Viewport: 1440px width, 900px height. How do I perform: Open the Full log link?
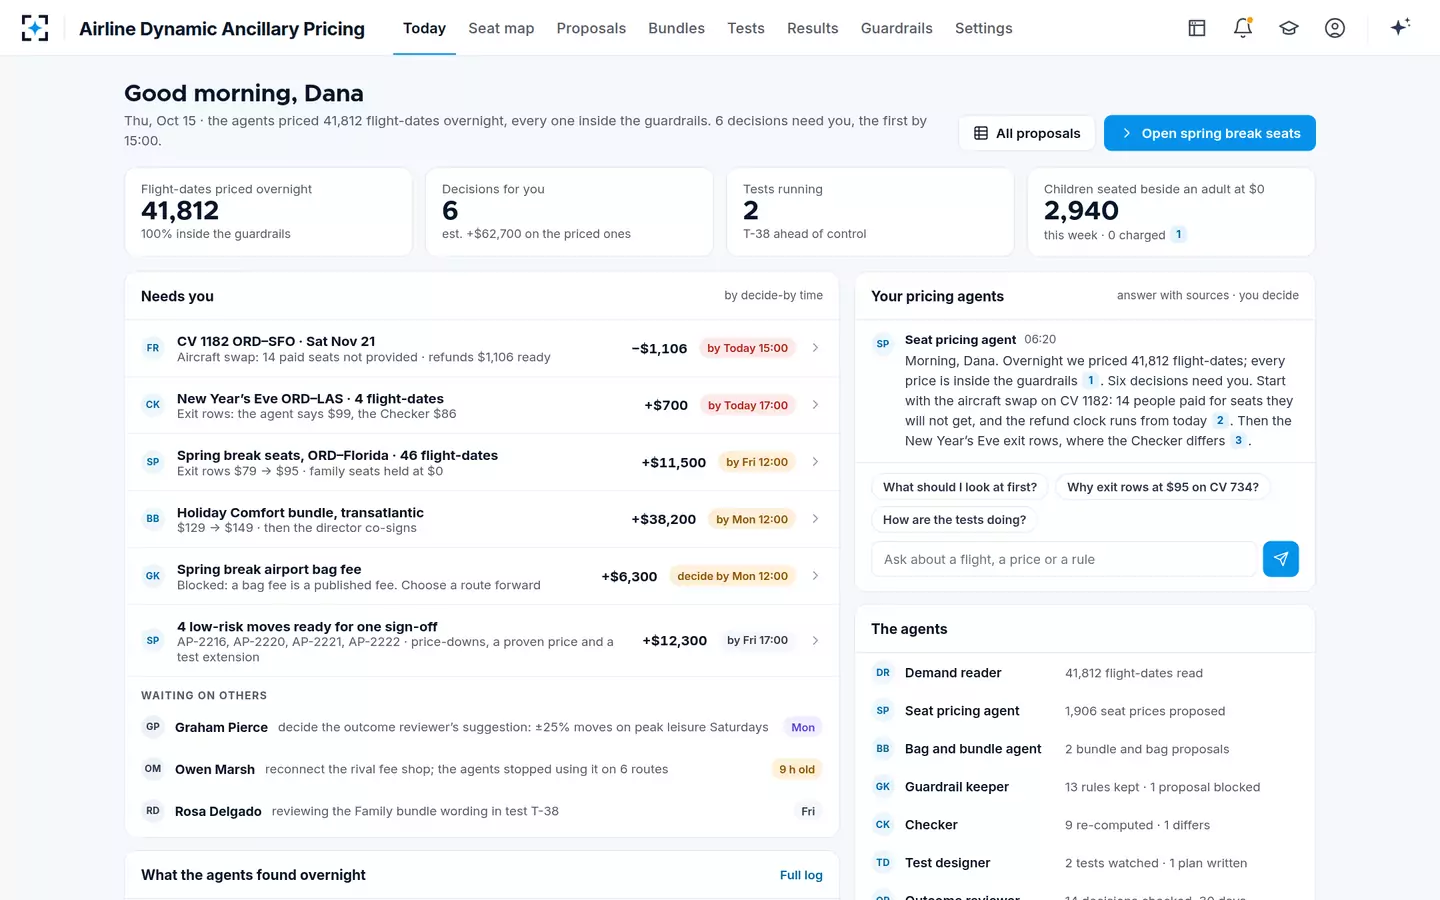(x=801, y=875)
